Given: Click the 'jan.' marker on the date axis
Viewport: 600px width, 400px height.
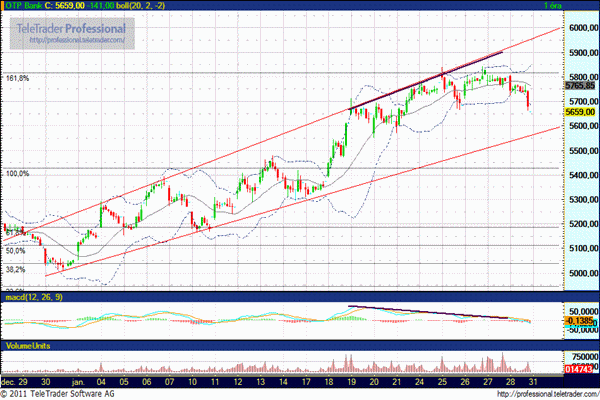Looking at the screenshot, I should (77, 383).
